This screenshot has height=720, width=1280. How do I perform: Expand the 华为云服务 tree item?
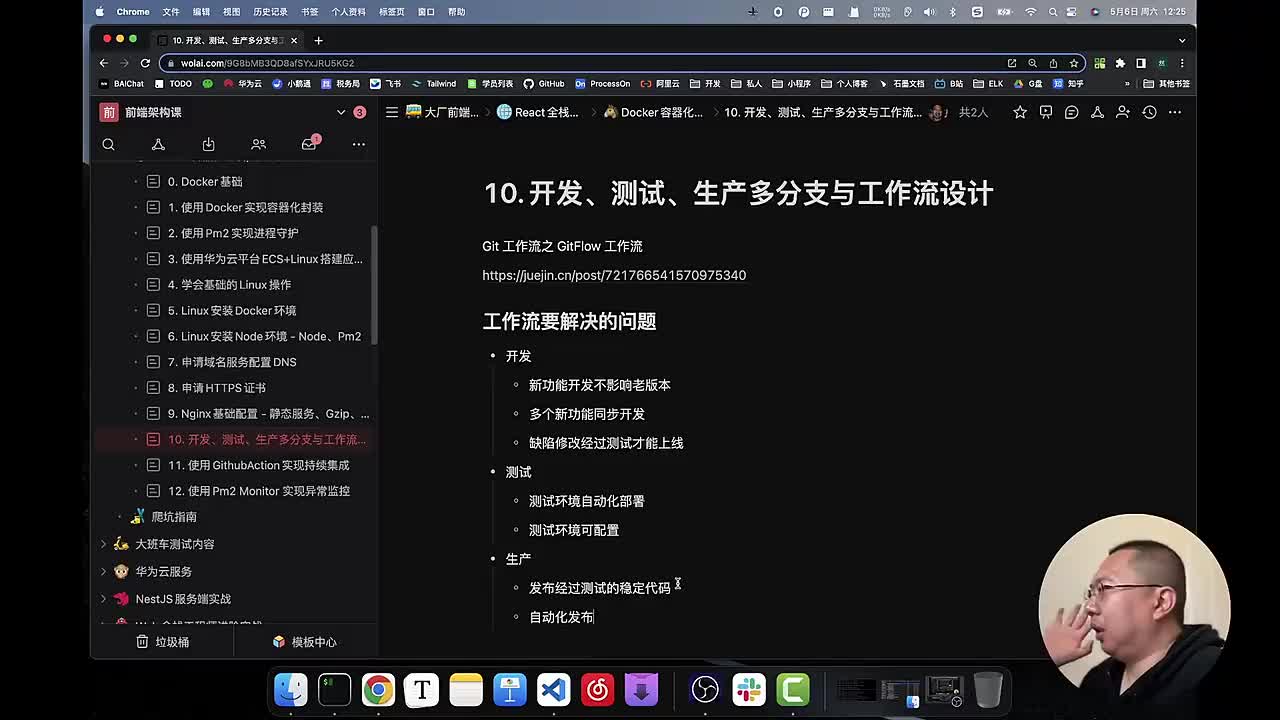103,571
